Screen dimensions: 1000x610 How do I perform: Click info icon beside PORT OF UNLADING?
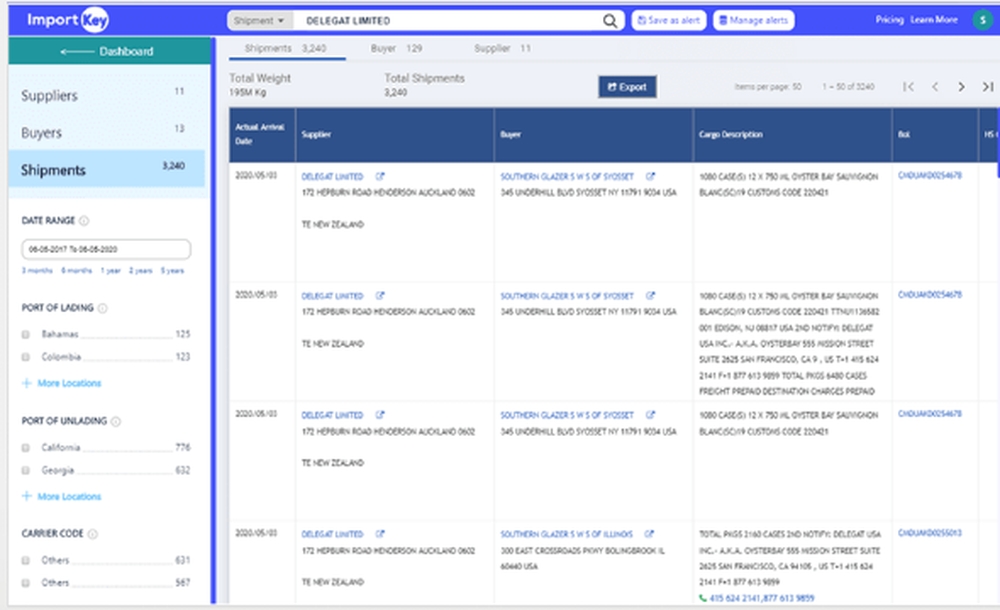point(115,421)
